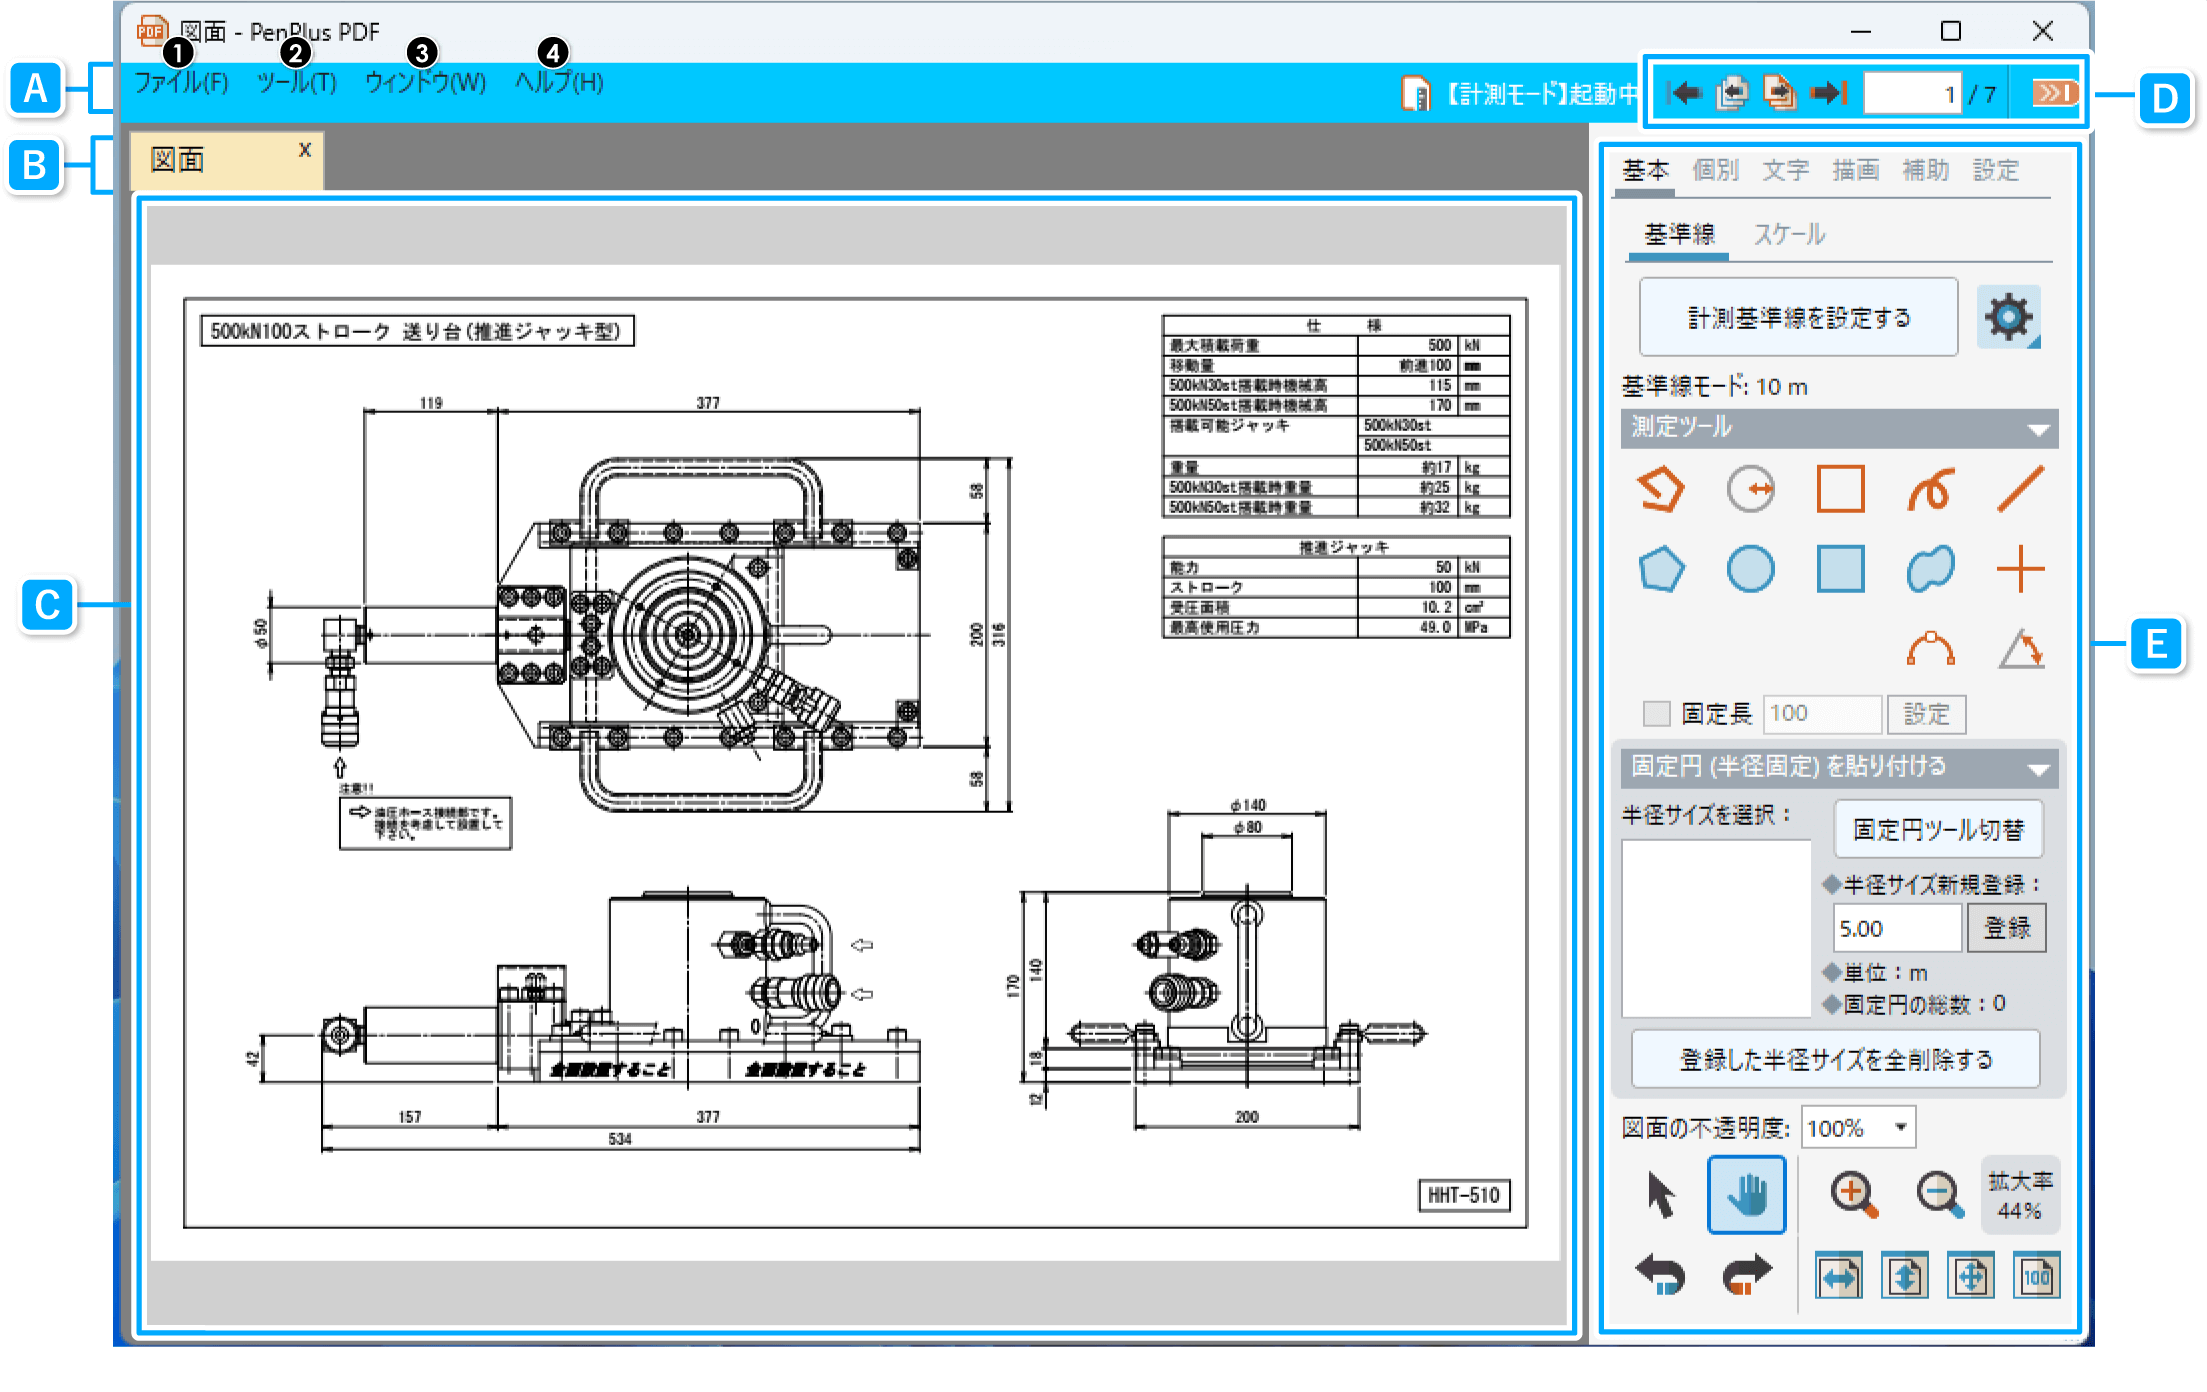
Task: Enable the 固定長 checkbox
Action: [x=1656, y=713]
